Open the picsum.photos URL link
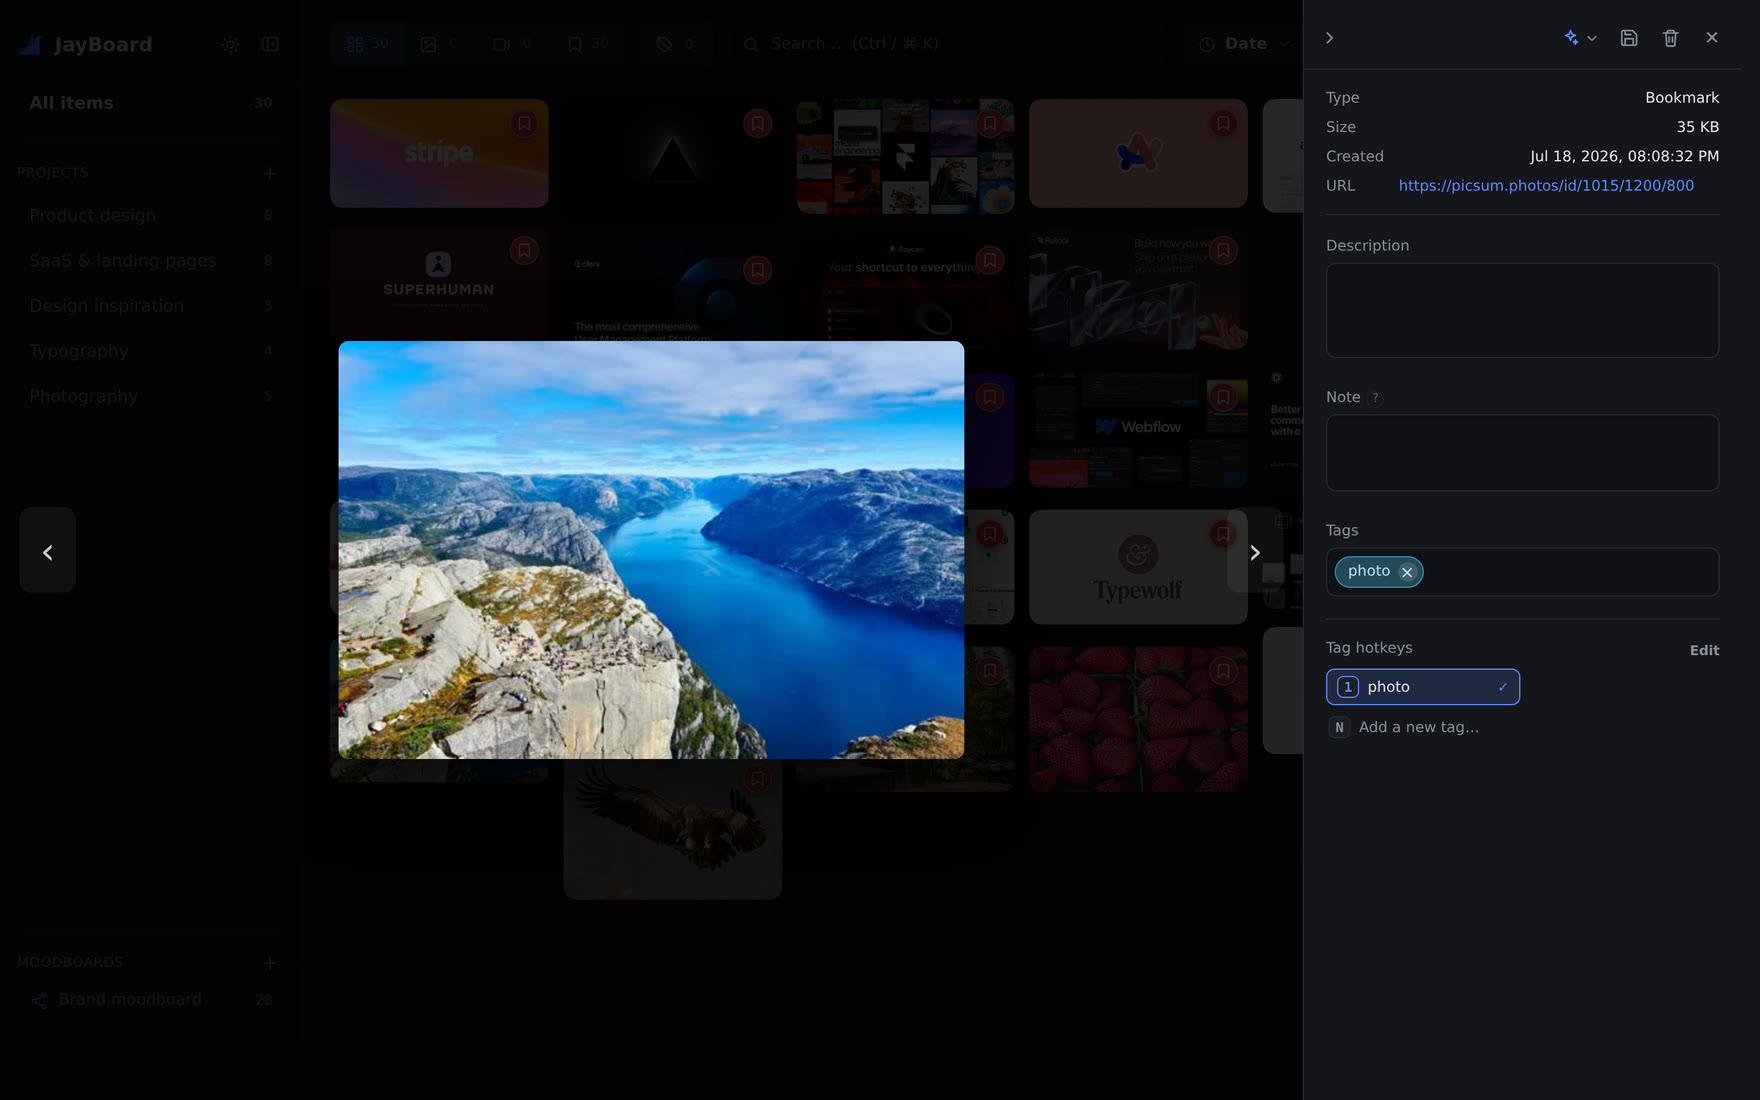This screenshot has width=1760, height=1100. [x=1546, y=186]
